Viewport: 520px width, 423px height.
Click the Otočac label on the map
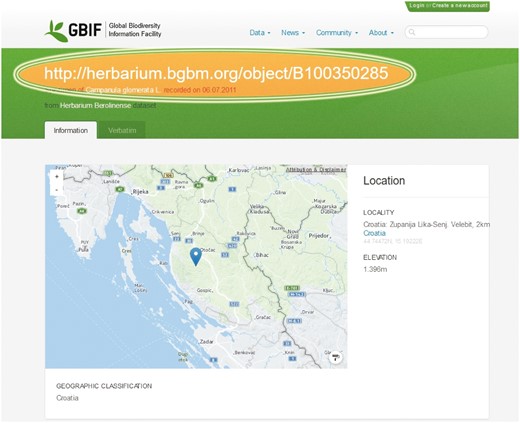[x=208, y=250]
